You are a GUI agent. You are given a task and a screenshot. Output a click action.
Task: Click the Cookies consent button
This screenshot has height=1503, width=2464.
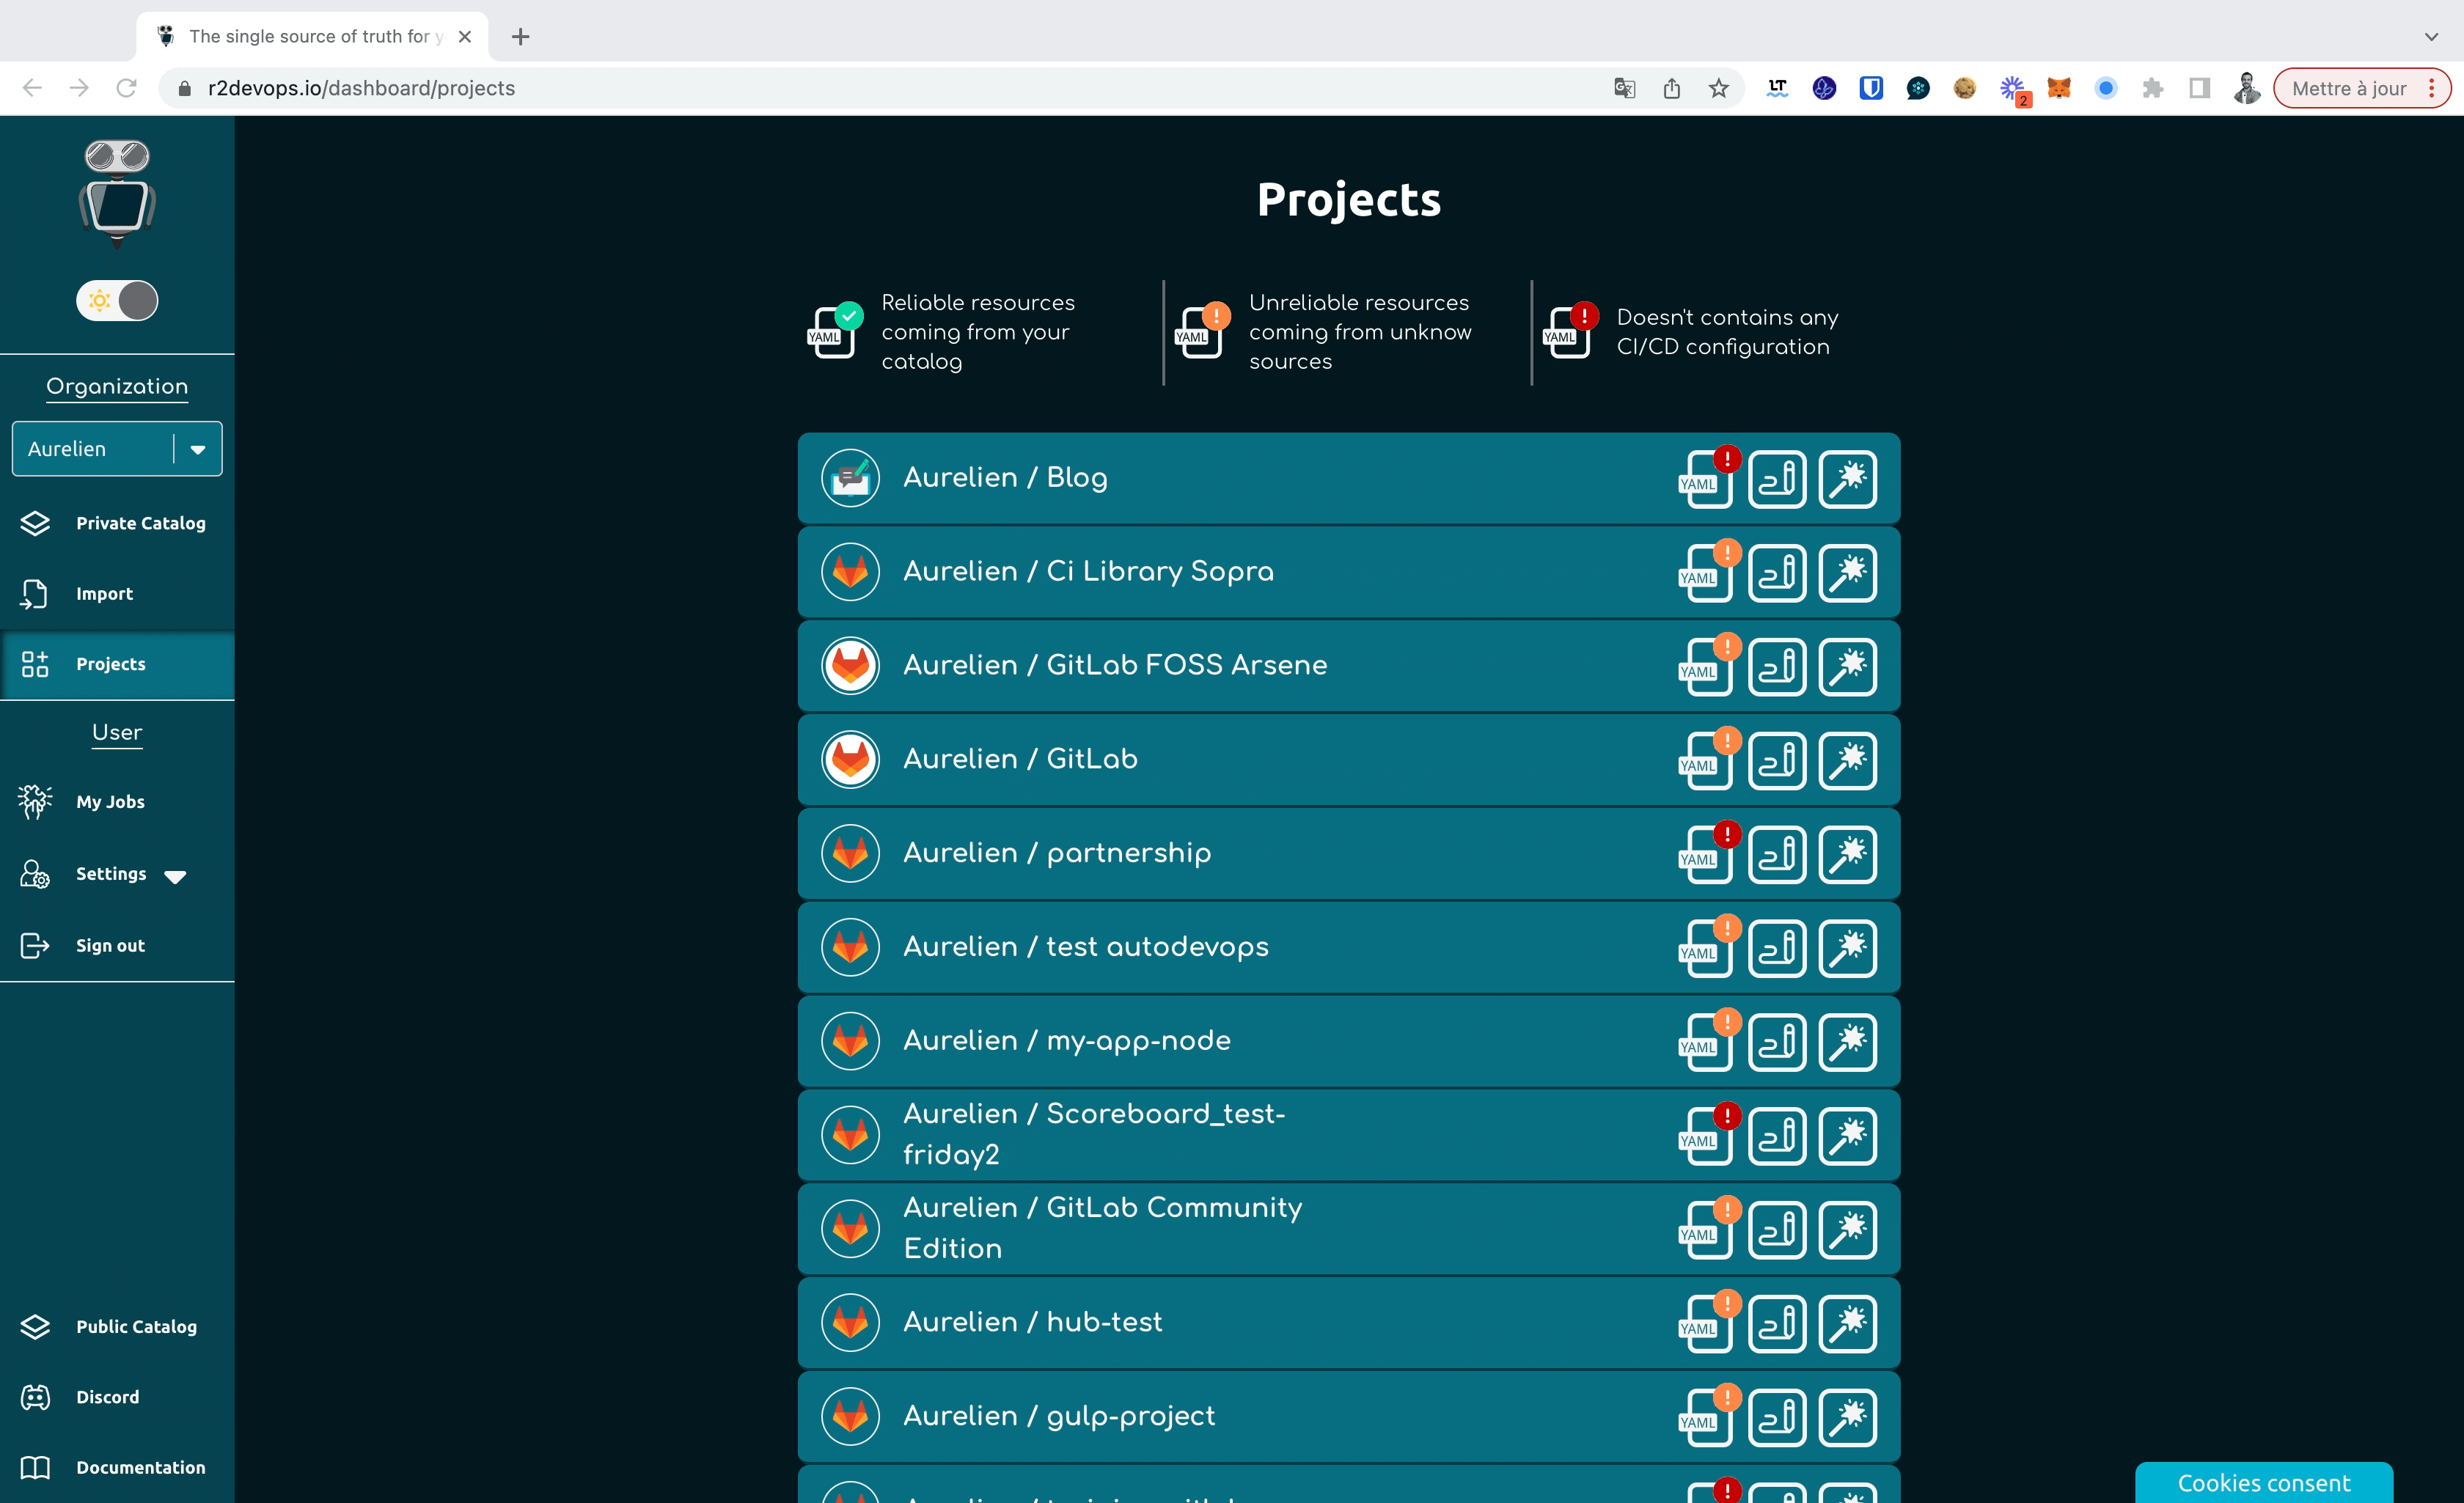(2262, 1483)
